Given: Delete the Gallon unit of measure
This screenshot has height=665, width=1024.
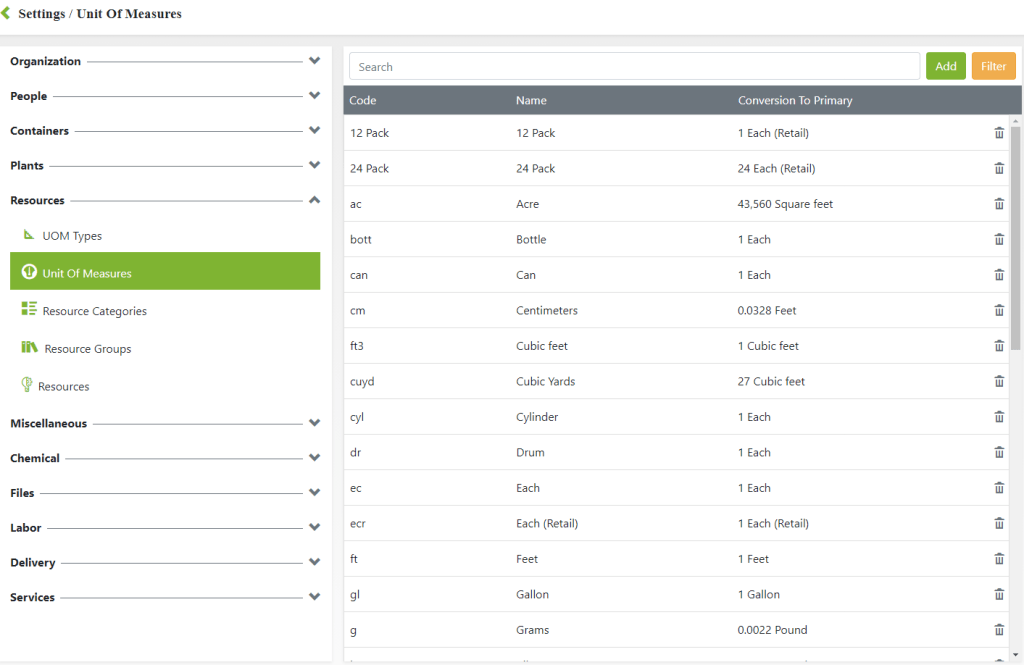Looking at the screenshot, I should coord(999,595).
